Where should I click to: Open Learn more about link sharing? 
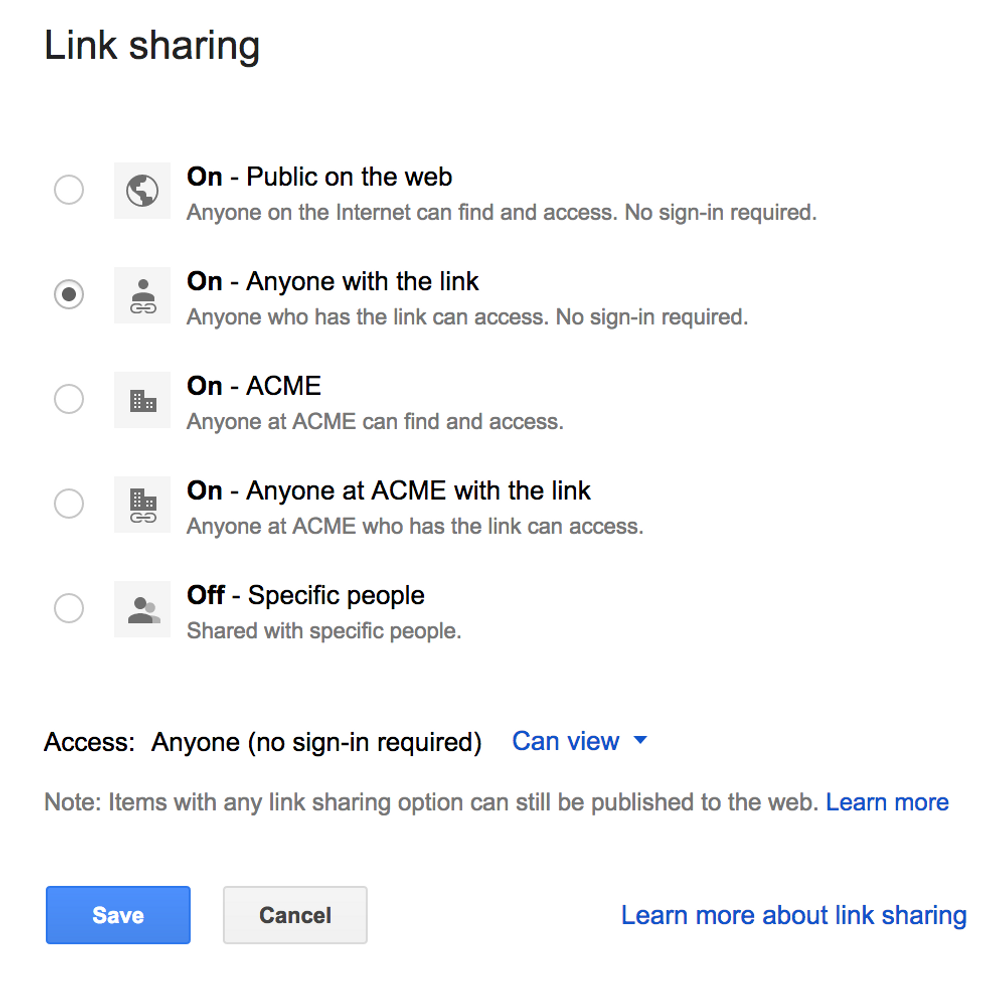point(794,915)
